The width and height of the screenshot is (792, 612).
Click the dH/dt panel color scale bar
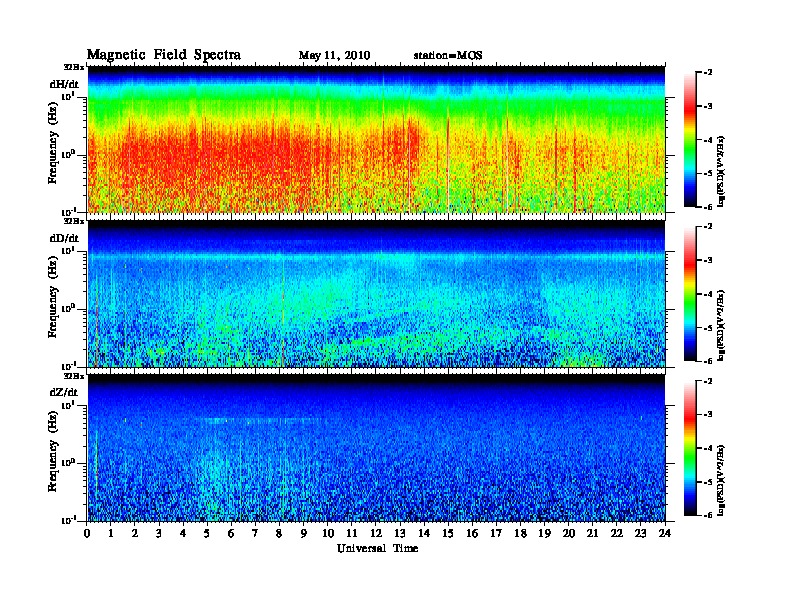pyautogui.click(x=690, y=140)
